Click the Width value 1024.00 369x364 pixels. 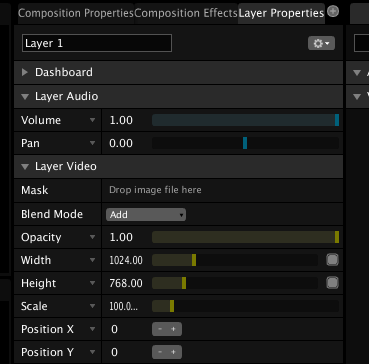126,260
